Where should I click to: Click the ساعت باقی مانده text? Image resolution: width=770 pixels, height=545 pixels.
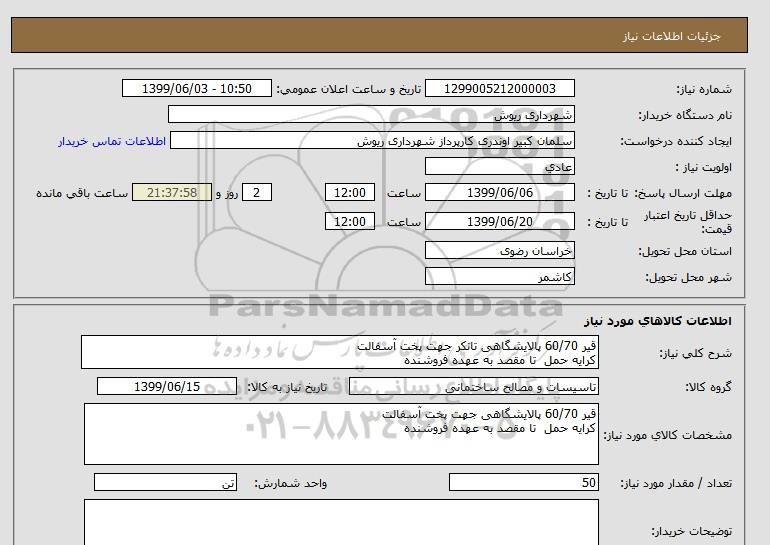[x=82, y=193]
